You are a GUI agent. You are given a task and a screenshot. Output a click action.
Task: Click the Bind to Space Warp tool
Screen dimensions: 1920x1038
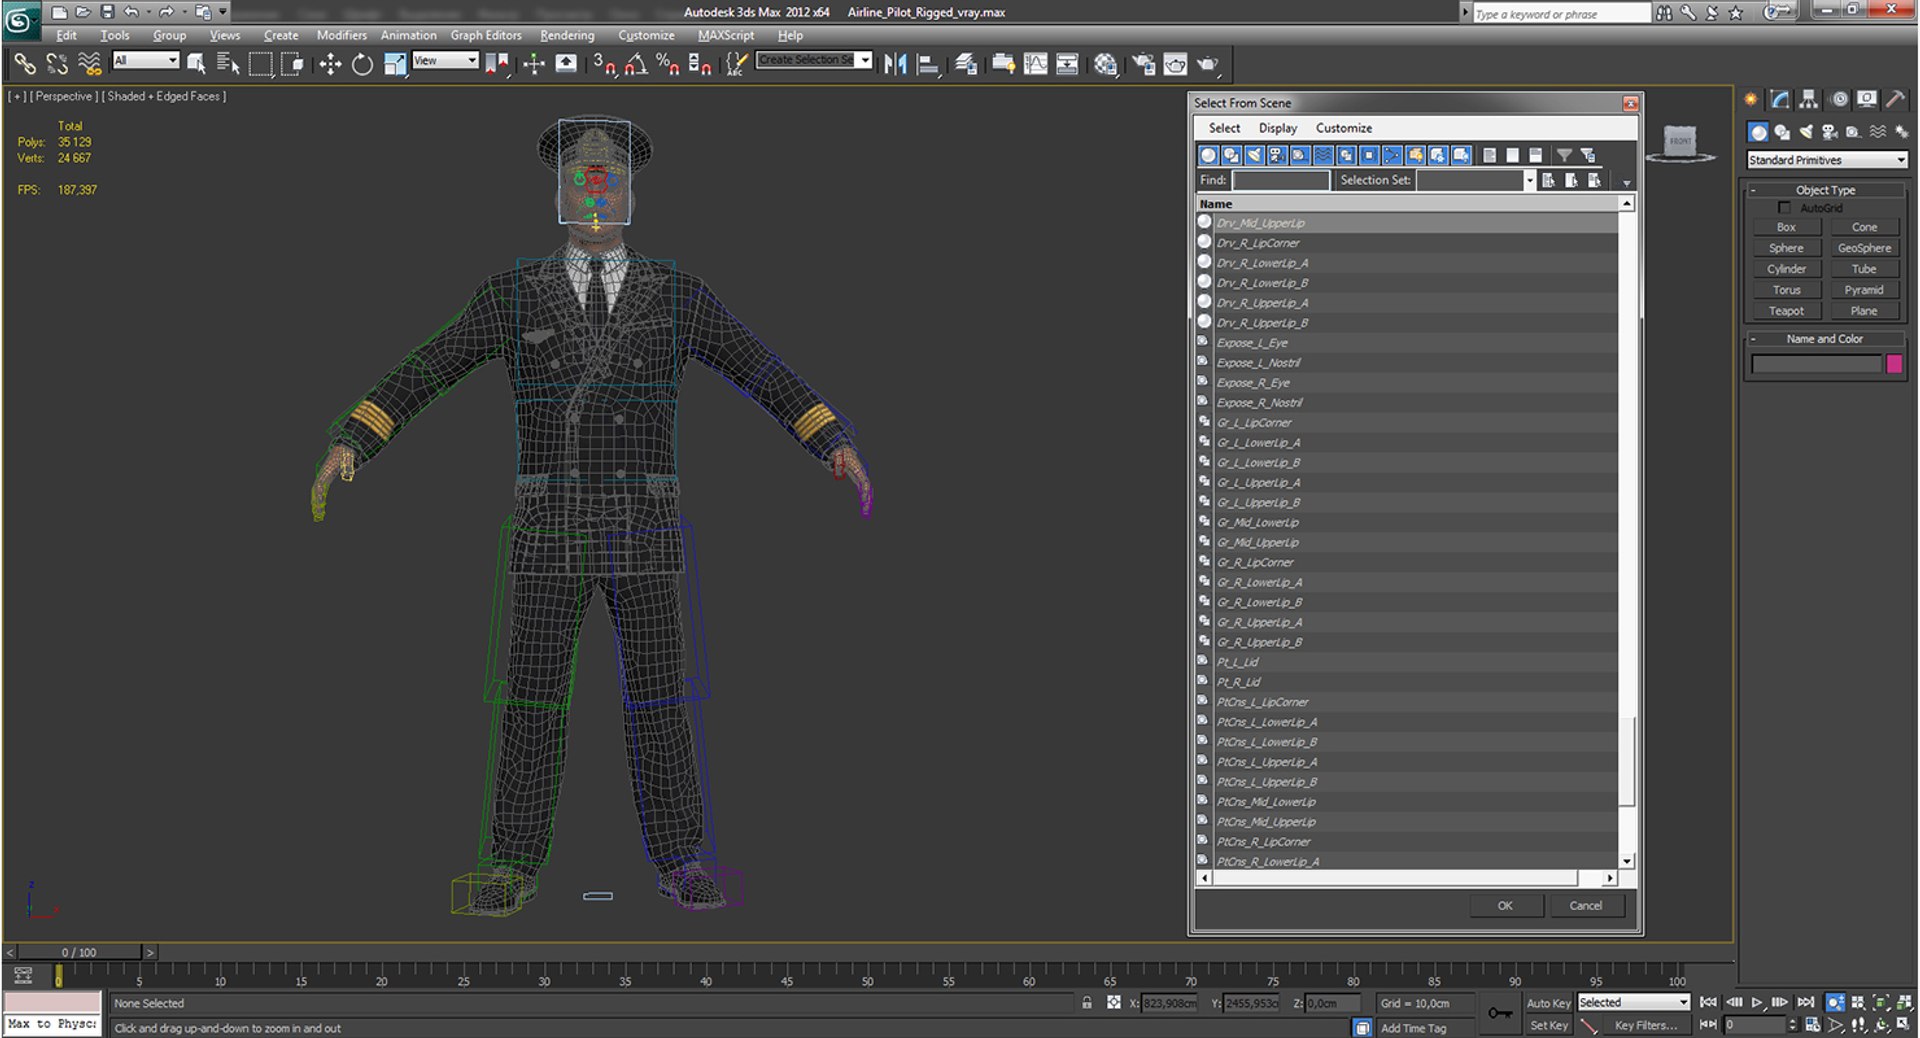[90, 64]
